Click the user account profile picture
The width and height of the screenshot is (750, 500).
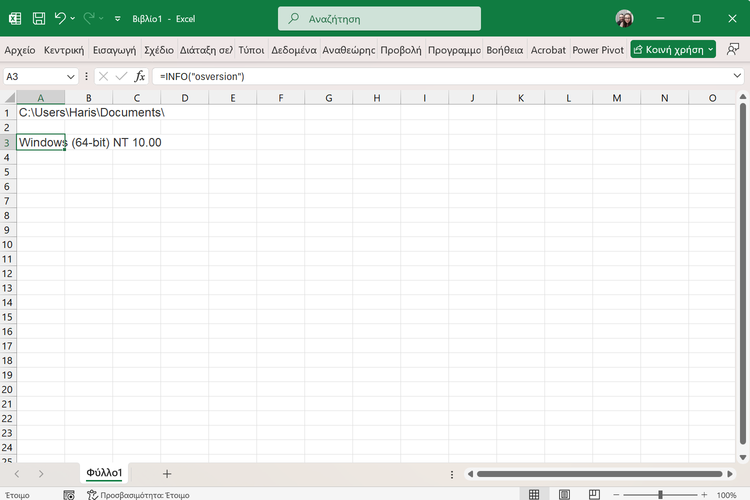tap(624, 18)
